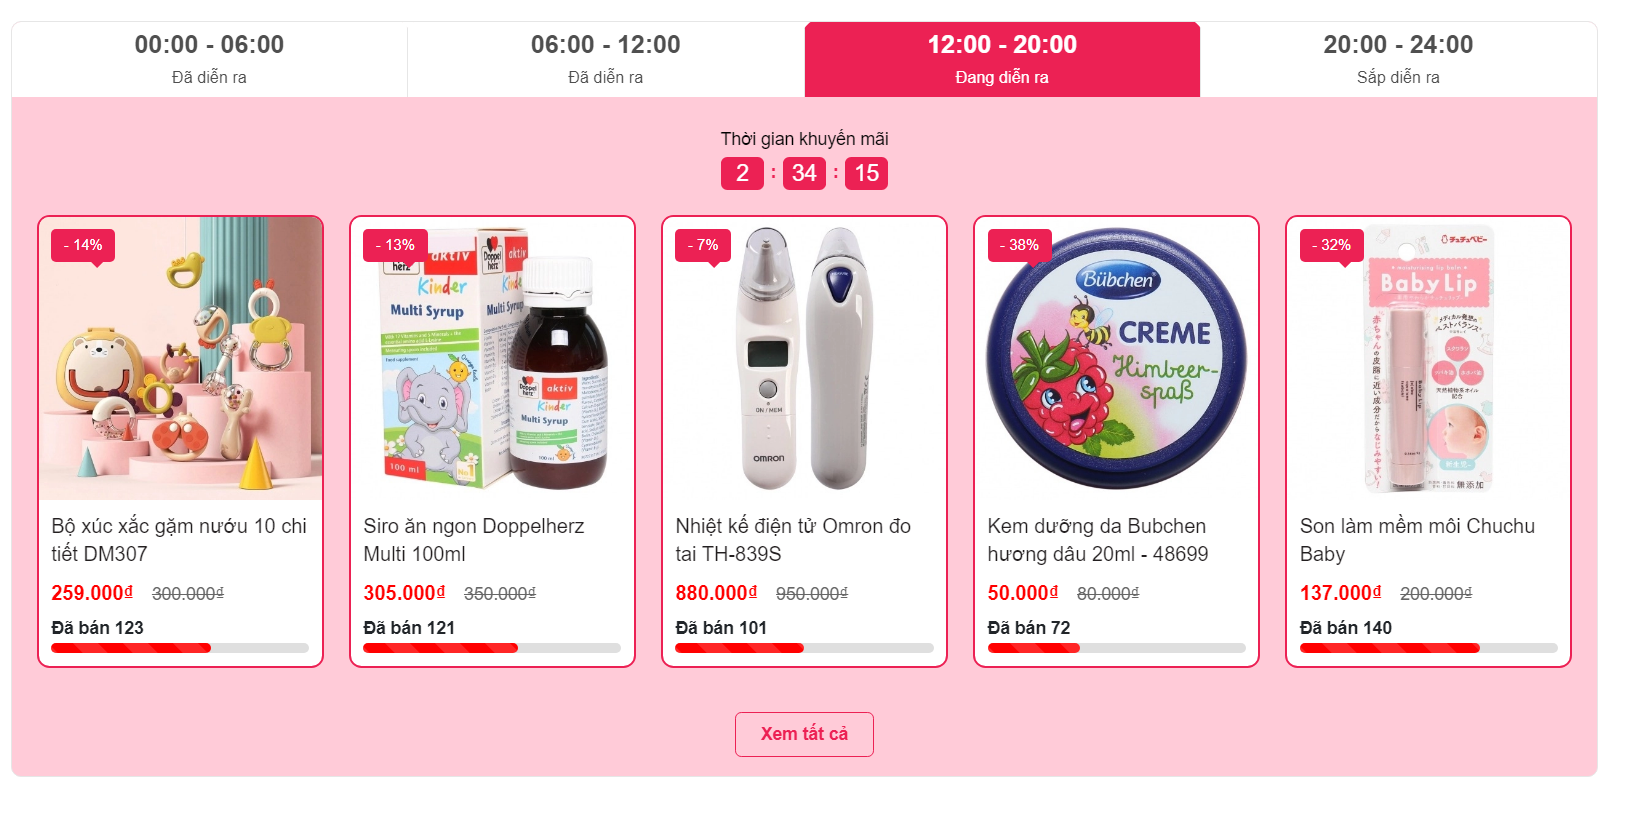
Task: Open the Doppelherz Multi Syrup product image
Action: coord(493,359)
